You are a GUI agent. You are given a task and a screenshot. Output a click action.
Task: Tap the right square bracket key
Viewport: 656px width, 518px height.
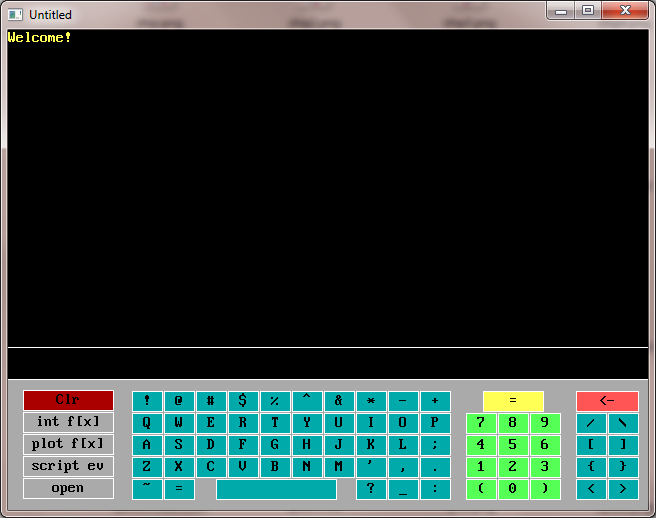623,445
